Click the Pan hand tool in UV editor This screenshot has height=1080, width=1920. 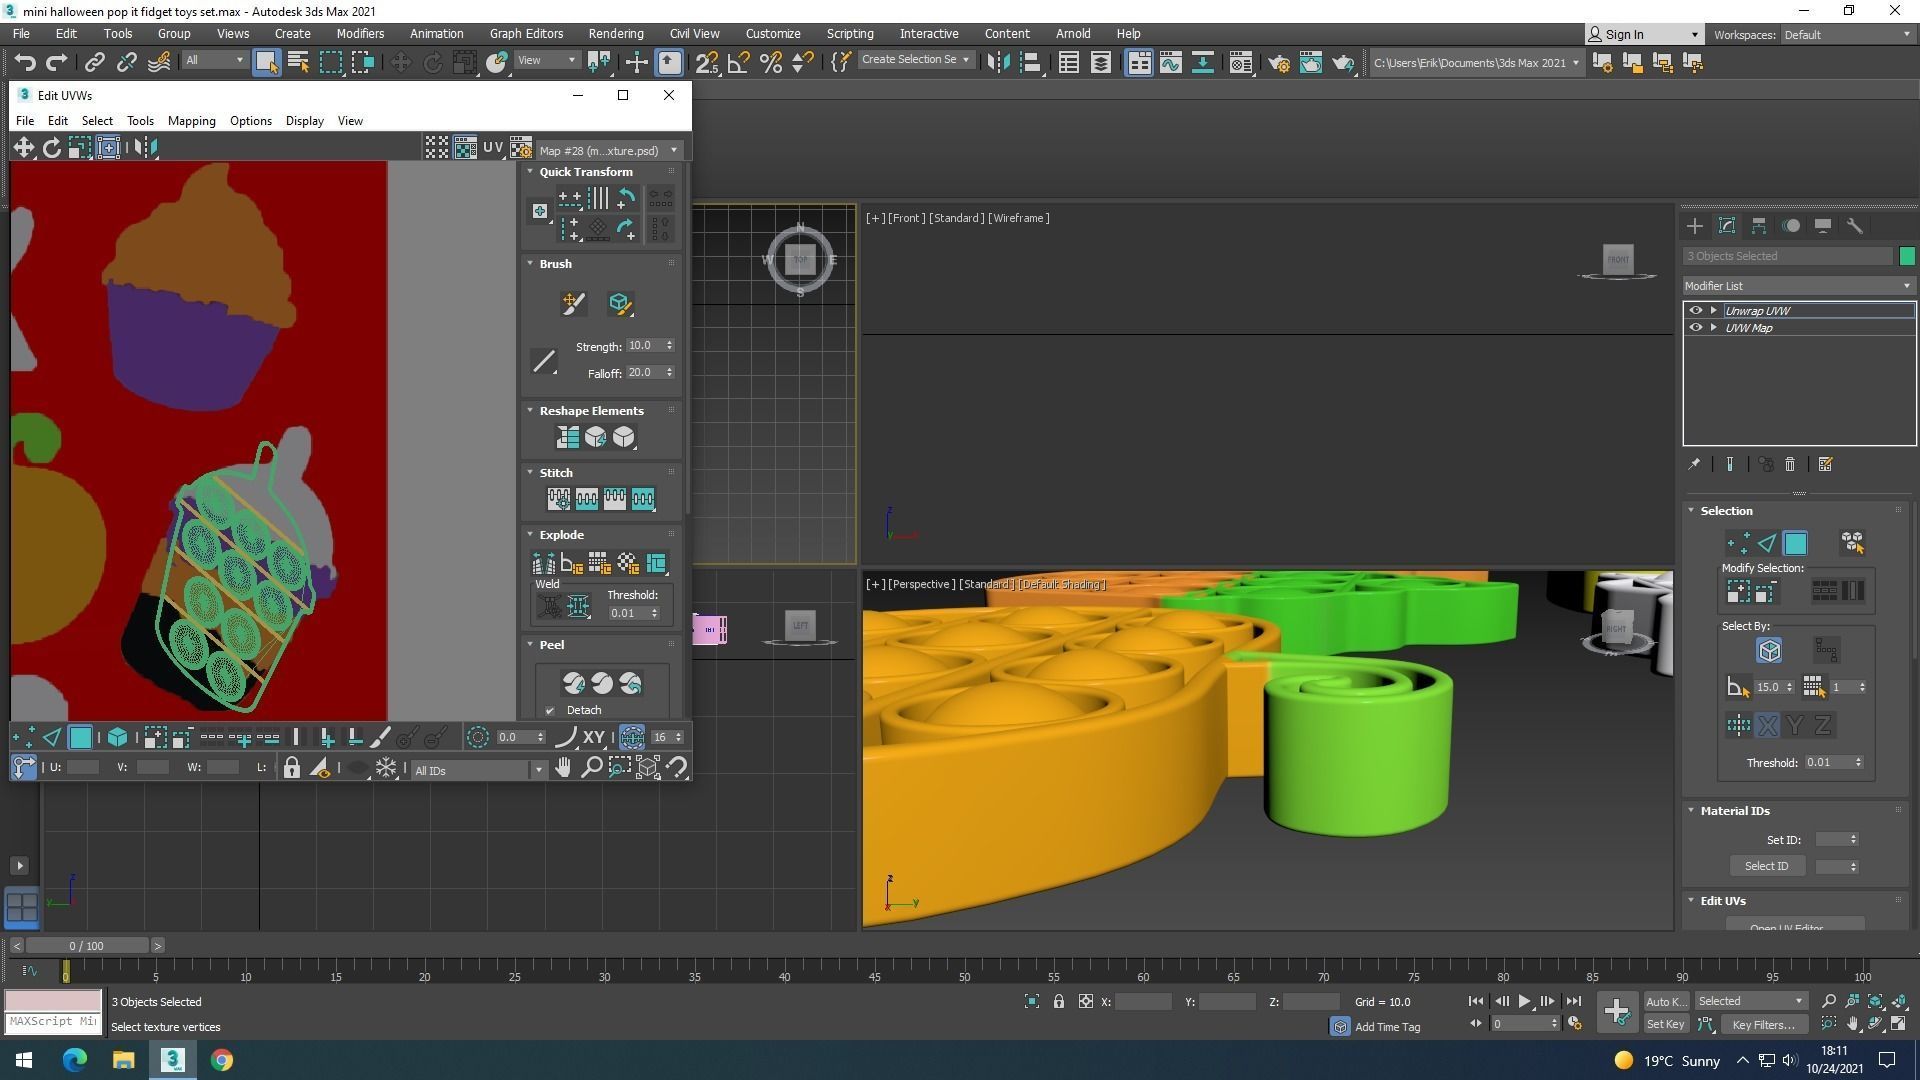563,768
